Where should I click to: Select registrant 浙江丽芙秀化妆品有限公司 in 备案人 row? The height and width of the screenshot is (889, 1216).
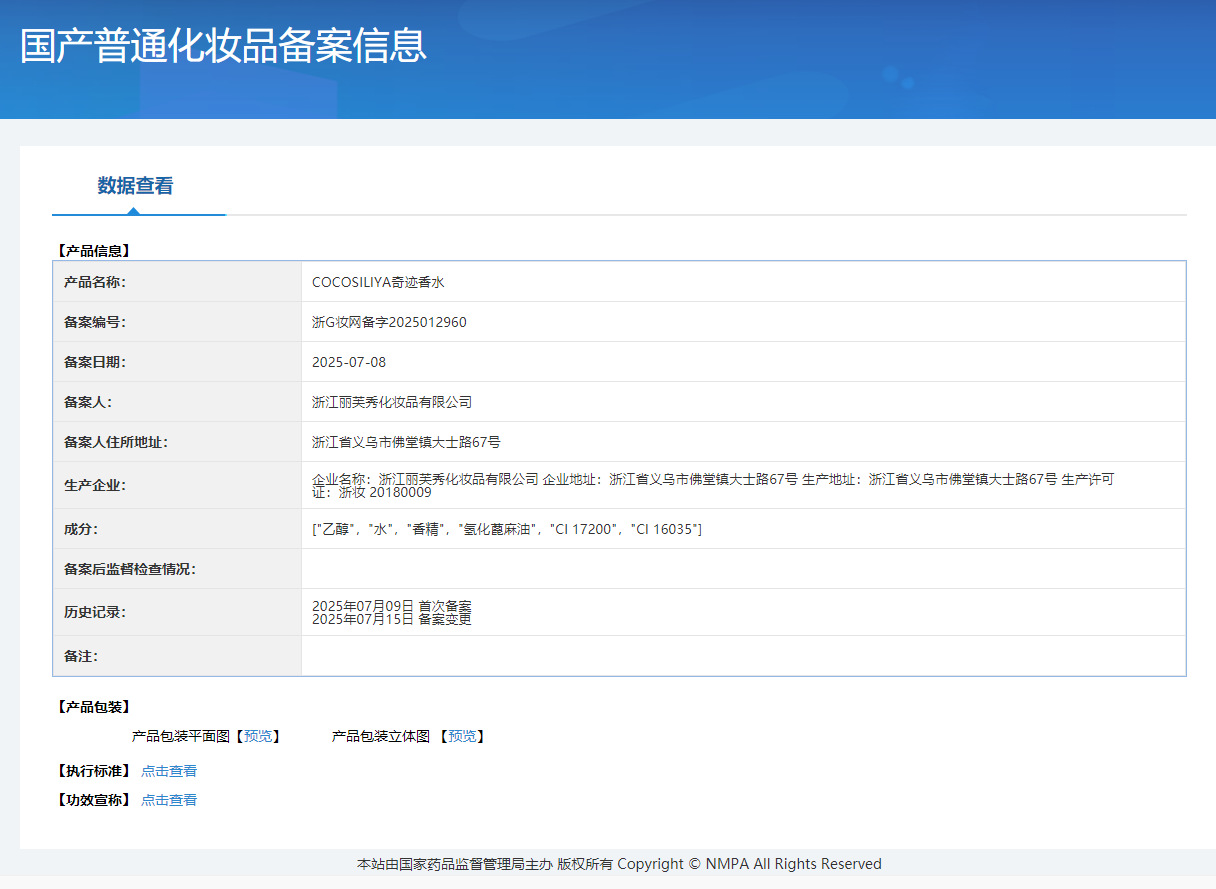(x=392, y=402)
